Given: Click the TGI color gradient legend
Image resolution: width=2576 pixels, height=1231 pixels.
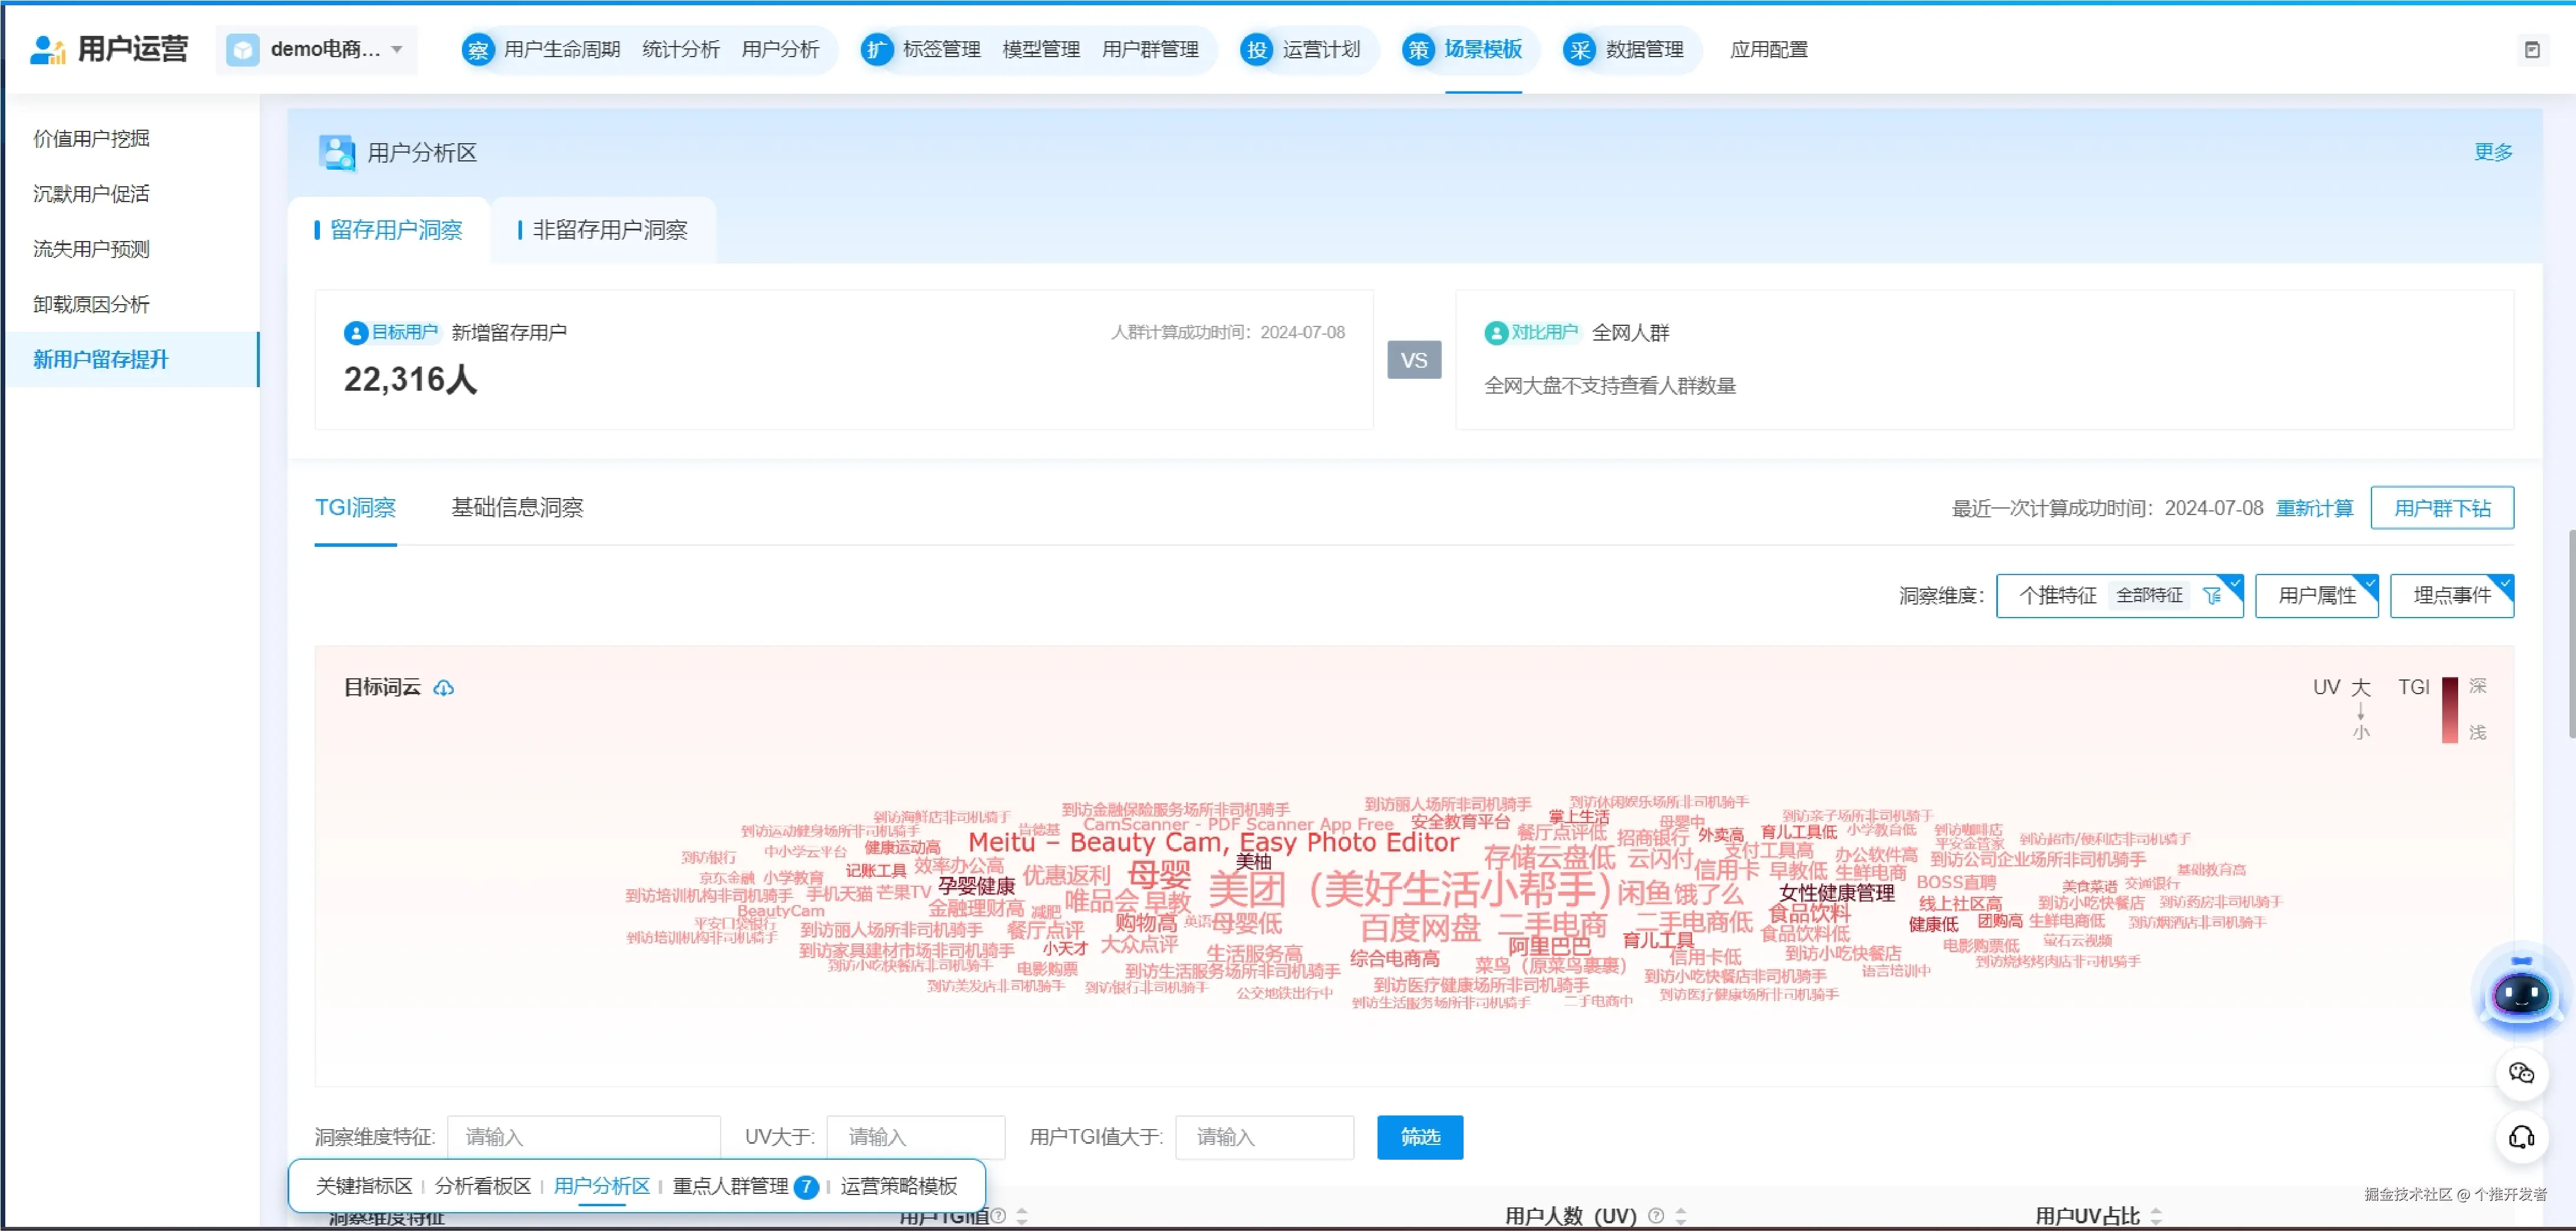Looking at the screenshot, I should click(x=2450, y=710).
